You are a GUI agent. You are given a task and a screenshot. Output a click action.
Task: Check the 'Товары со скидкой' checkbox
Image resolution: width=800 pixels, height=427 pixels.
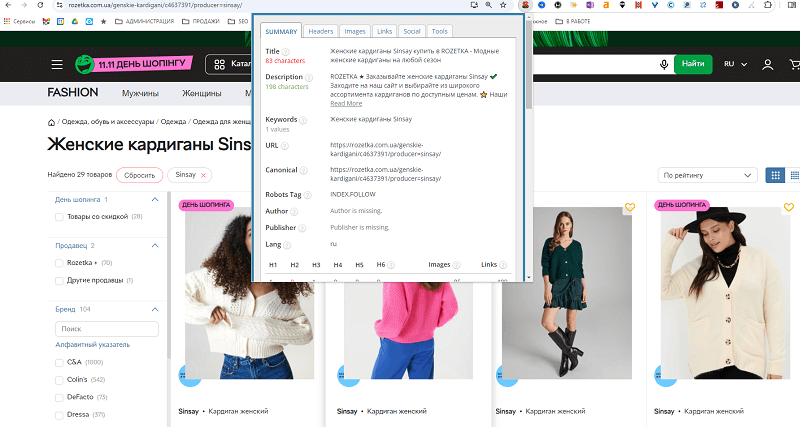click(x=59, y=217)
